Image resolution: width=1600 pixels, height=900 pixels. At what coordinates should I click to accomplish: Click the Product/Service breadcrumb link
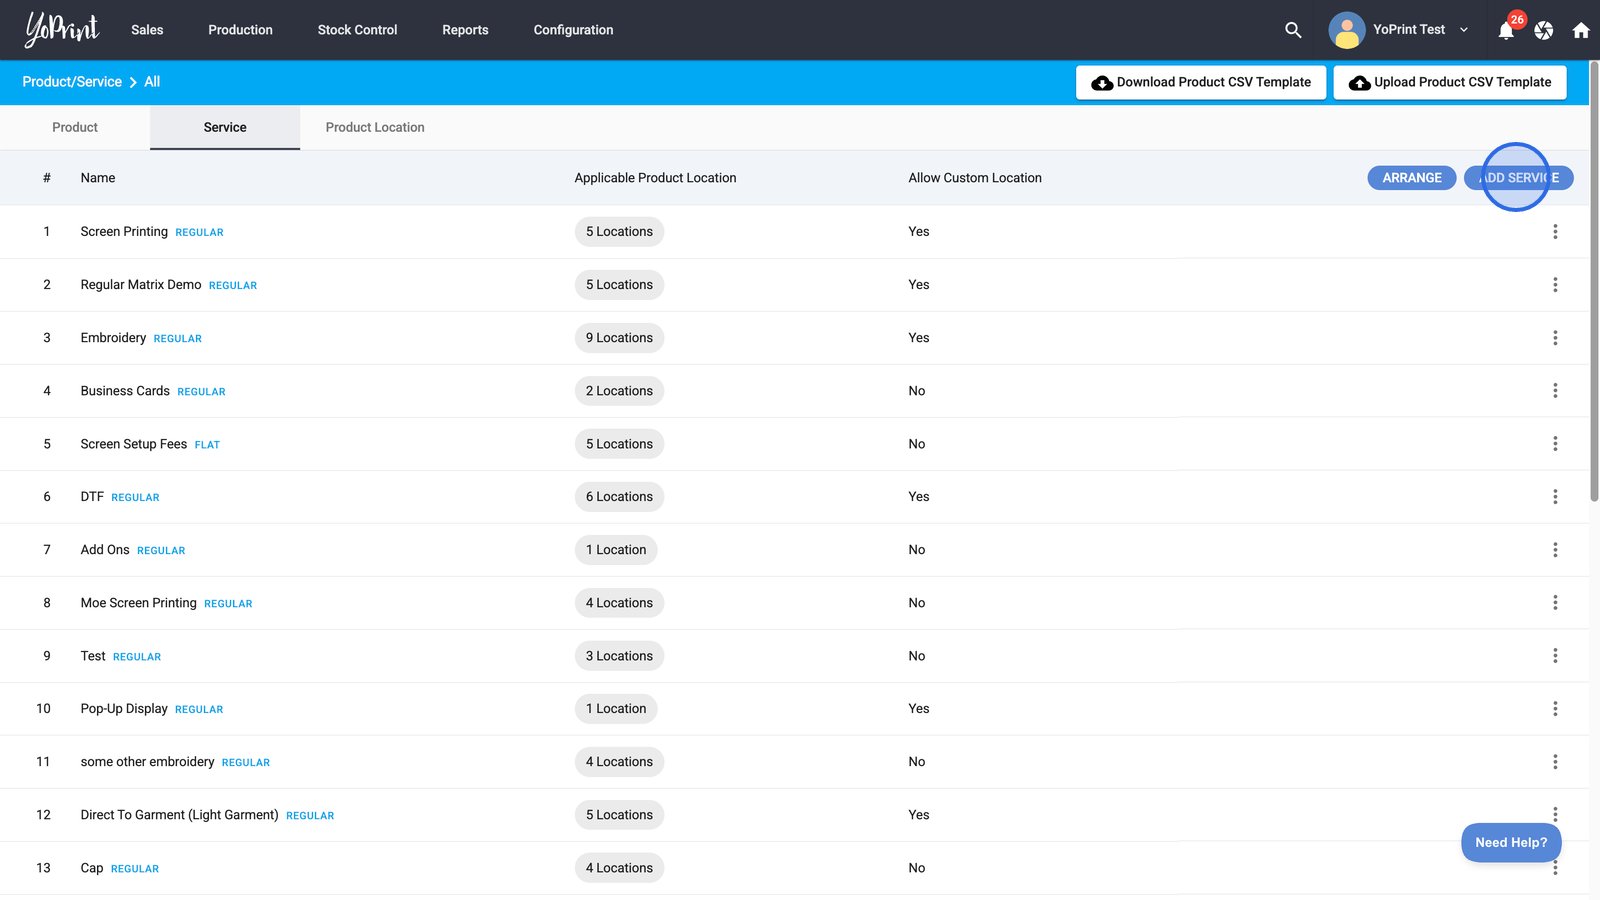tap(72, 82)
